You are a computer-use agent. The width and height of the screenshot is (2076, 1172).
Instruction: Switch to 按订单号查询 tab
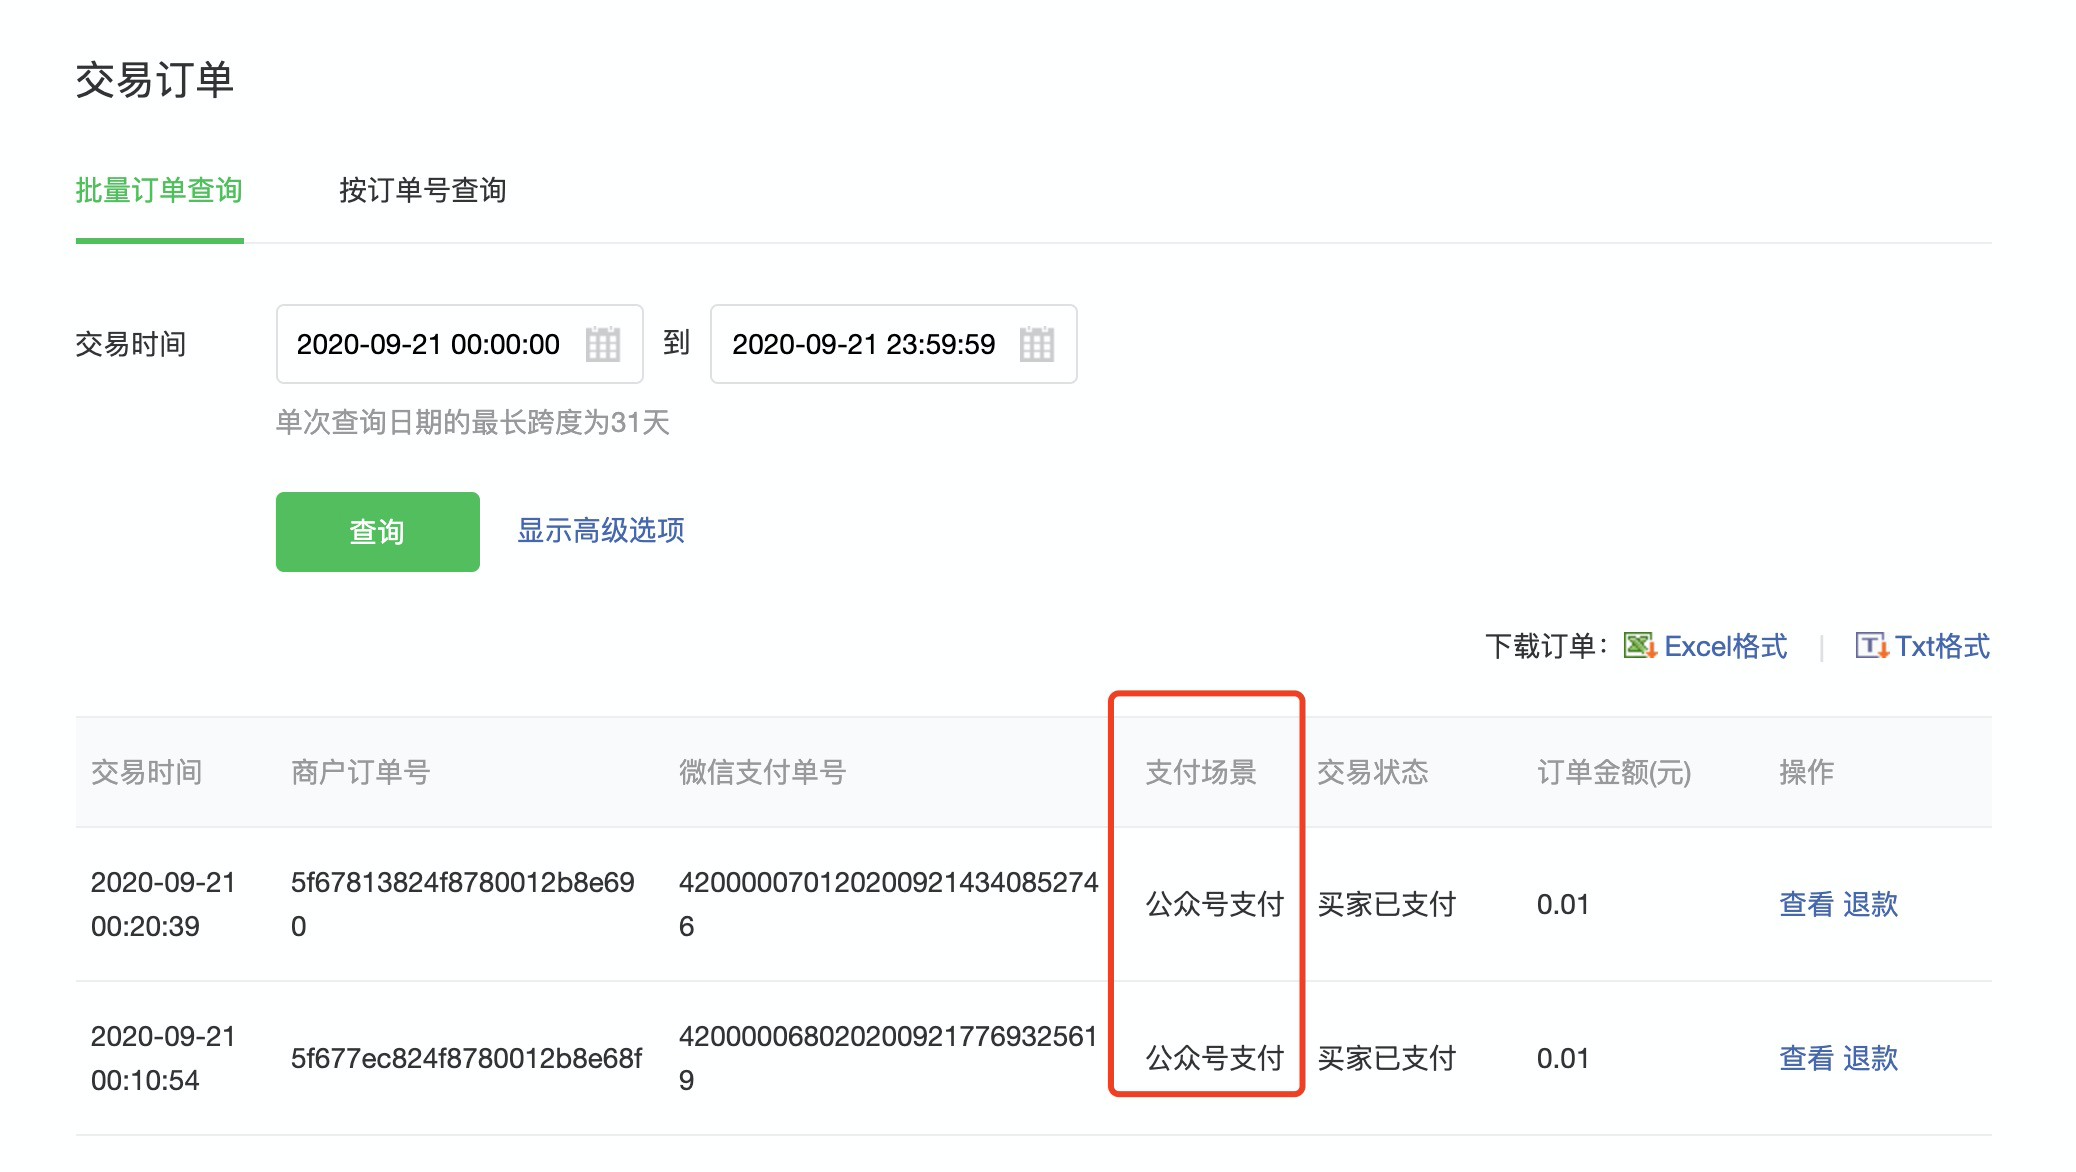pos(422,190)
